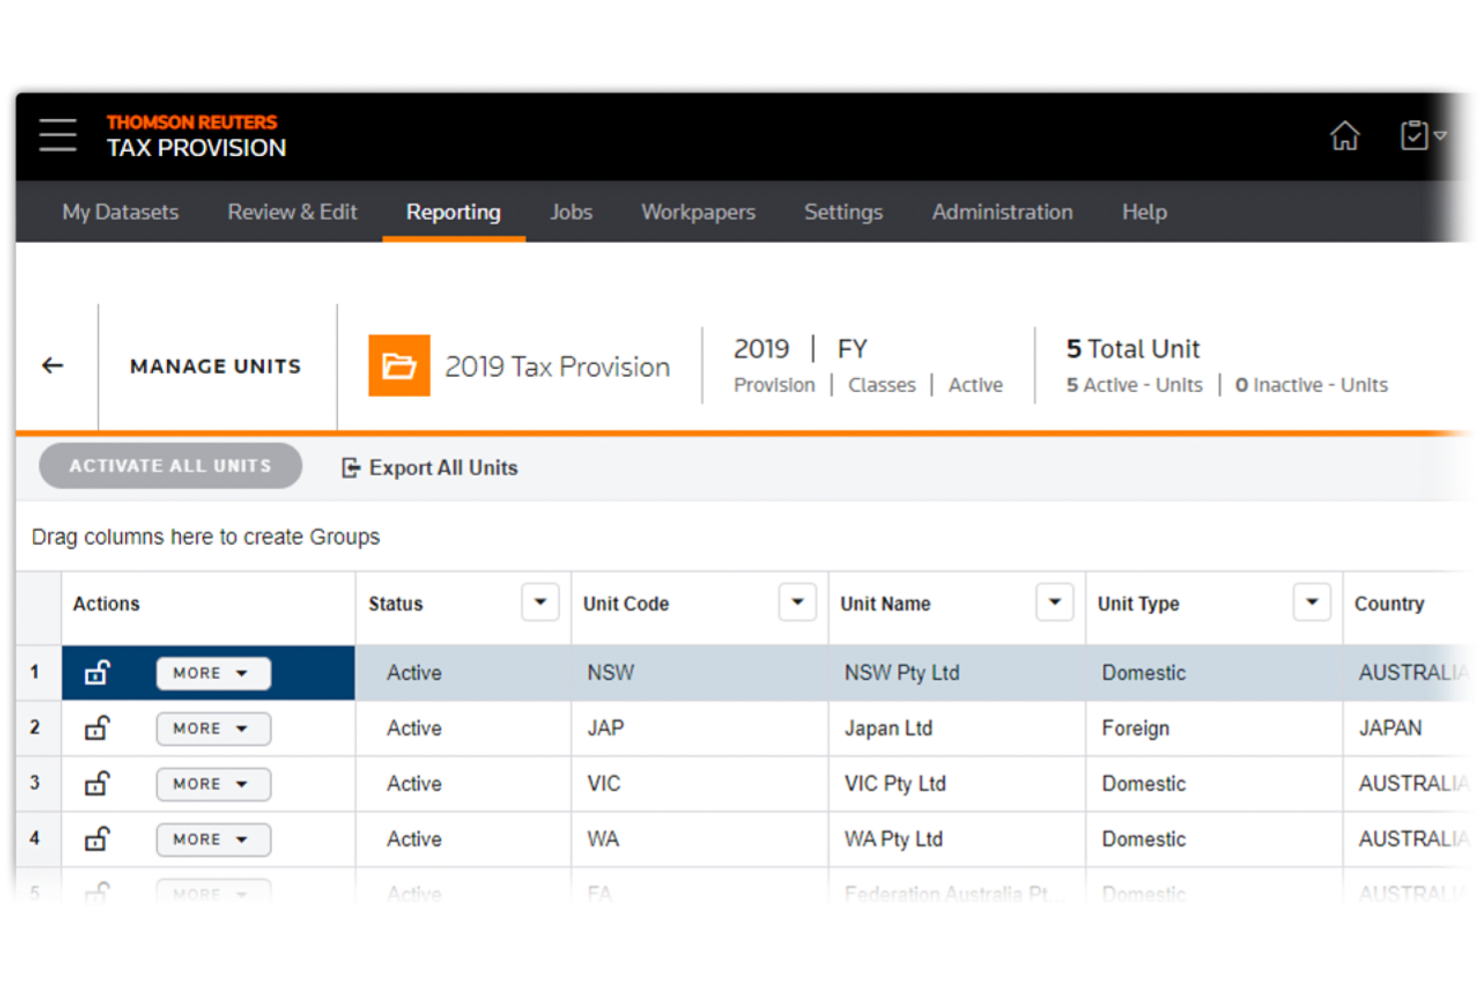
Task: Expand the clipboard dropdown arrow in header
Action: 1440,135
